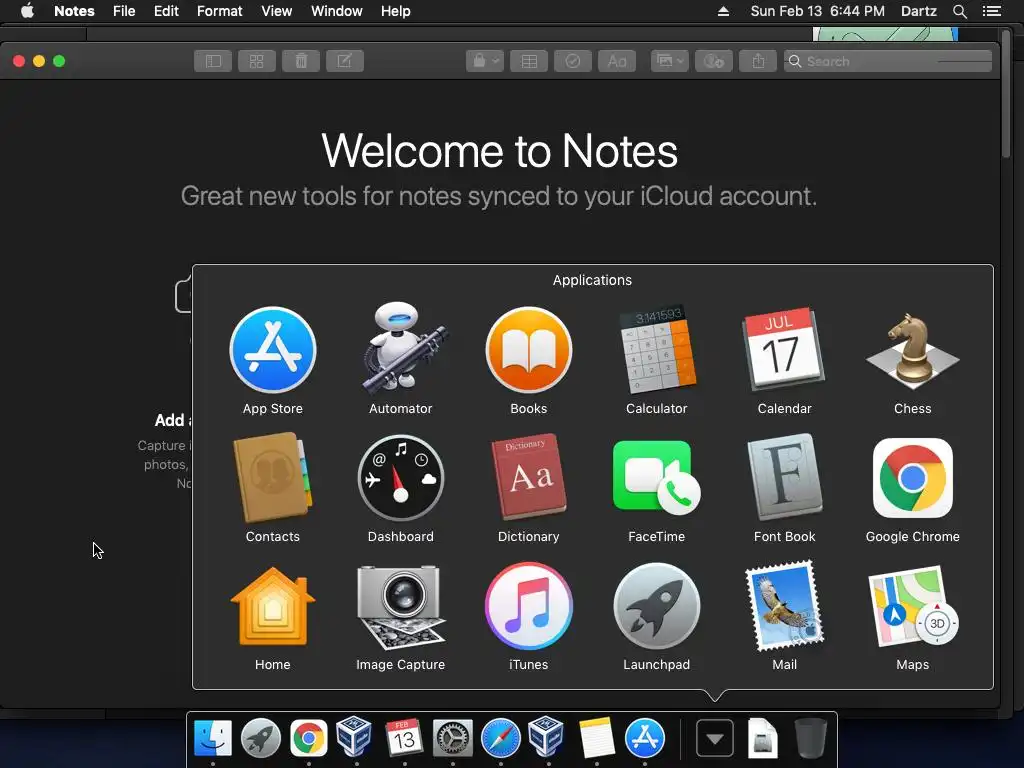
Task: Toggle the Notes folders sidebar button
Action: coord(213,61)
